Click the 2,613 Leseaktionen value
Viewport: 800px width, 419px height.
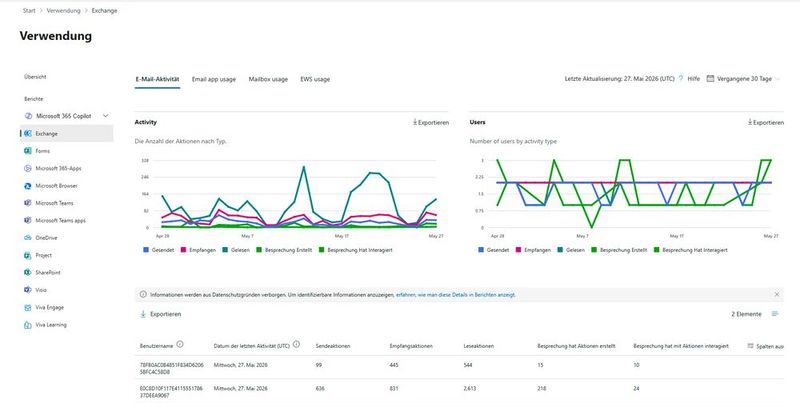470,388
